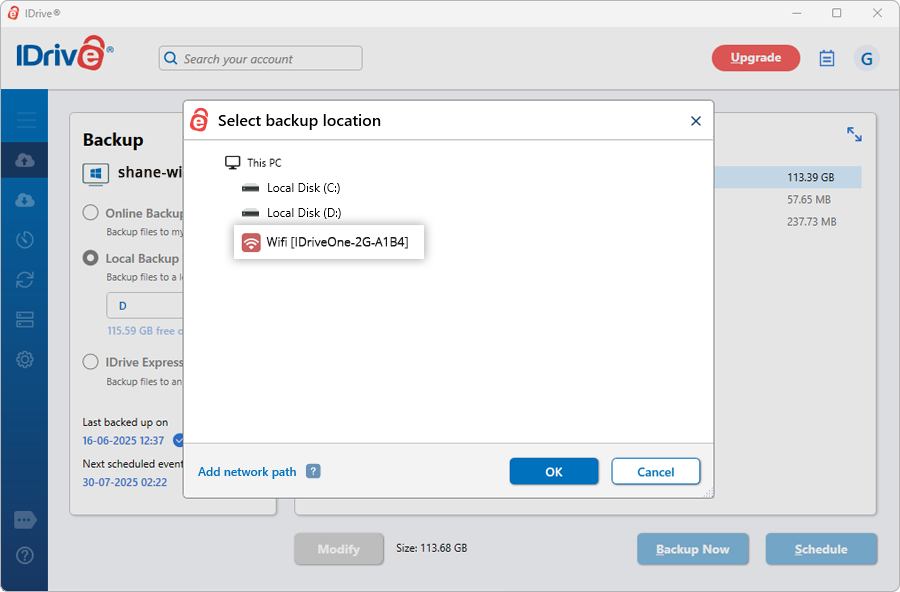Expand the sidebar hamburger menu
The width and height of the screenshot is (900, 592).
[x=26, y=119]
